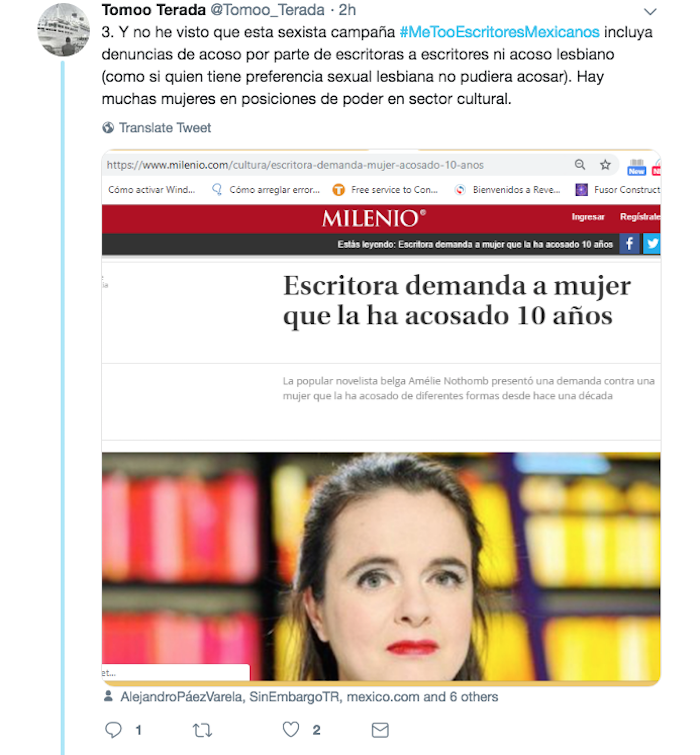
Task: Send tweet via direct message envelope icon
Action: 380,730
